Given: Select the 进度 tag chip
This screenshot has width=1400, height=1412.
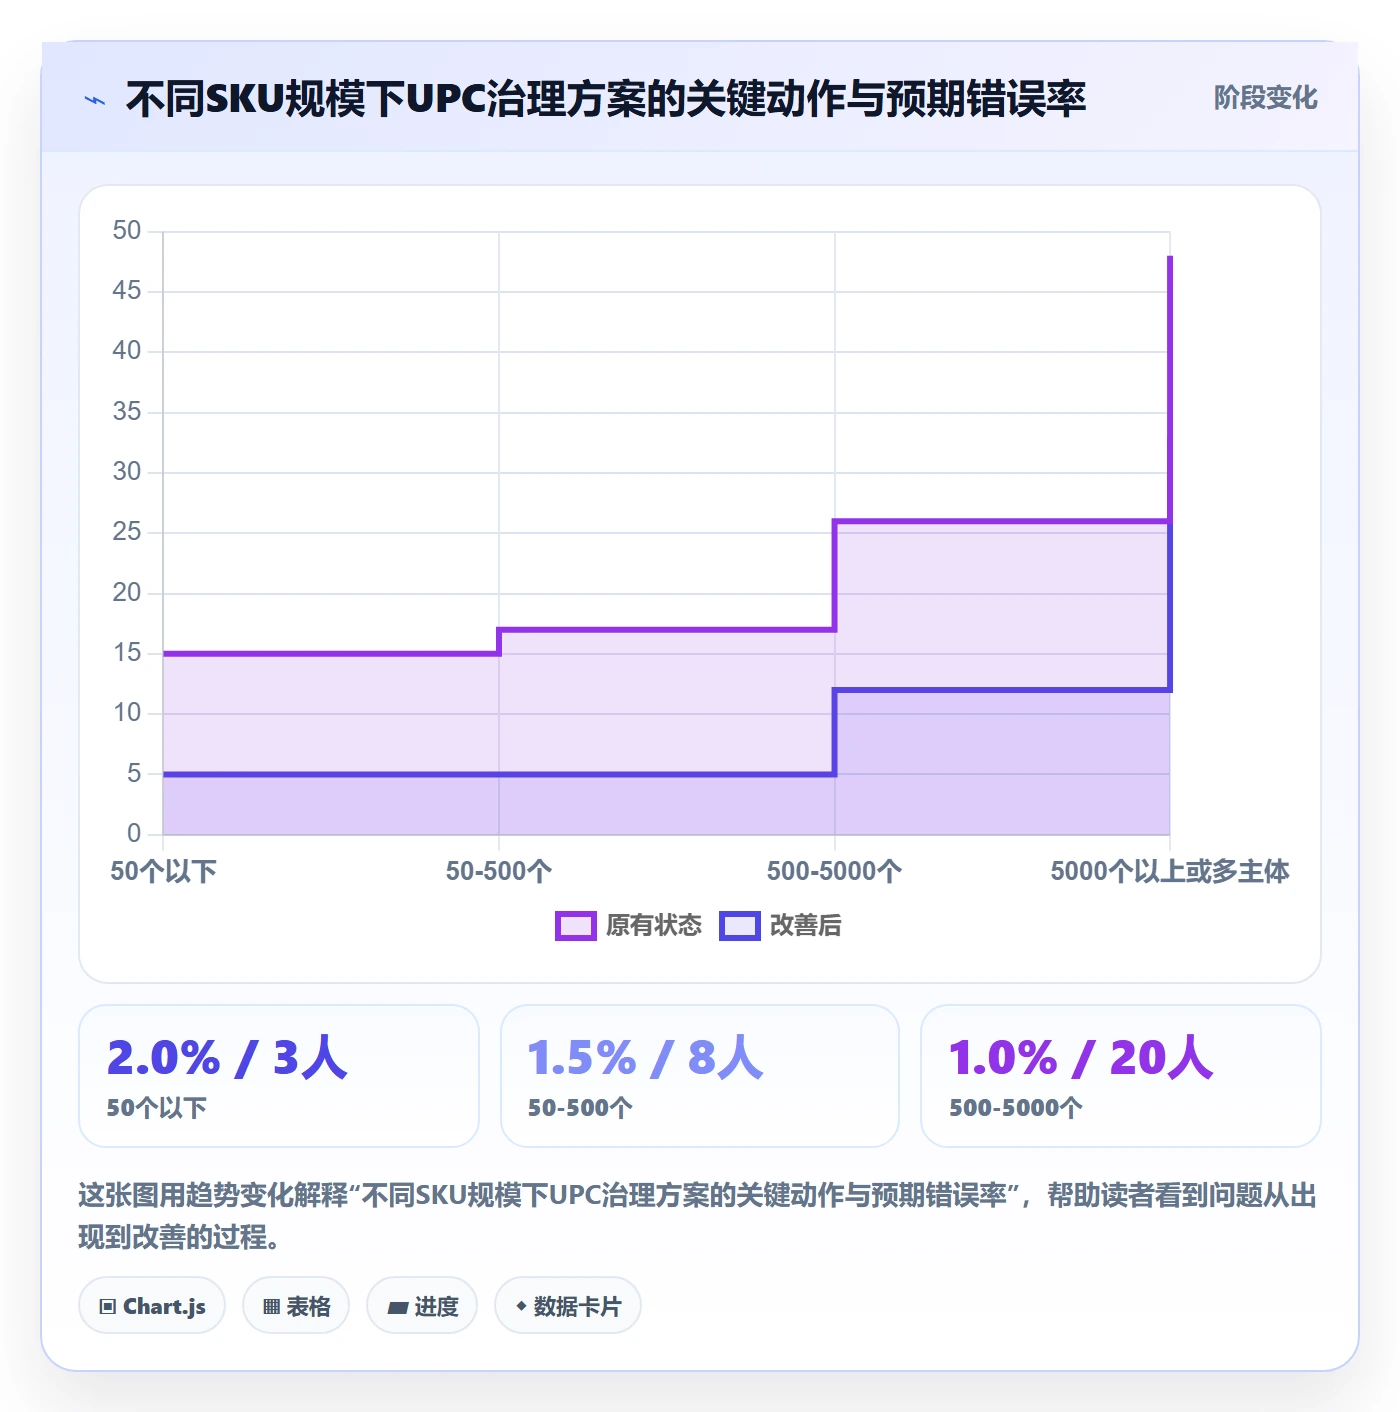Looking at the screenshot, I should pyautogui.click(x=422, y=1306).
